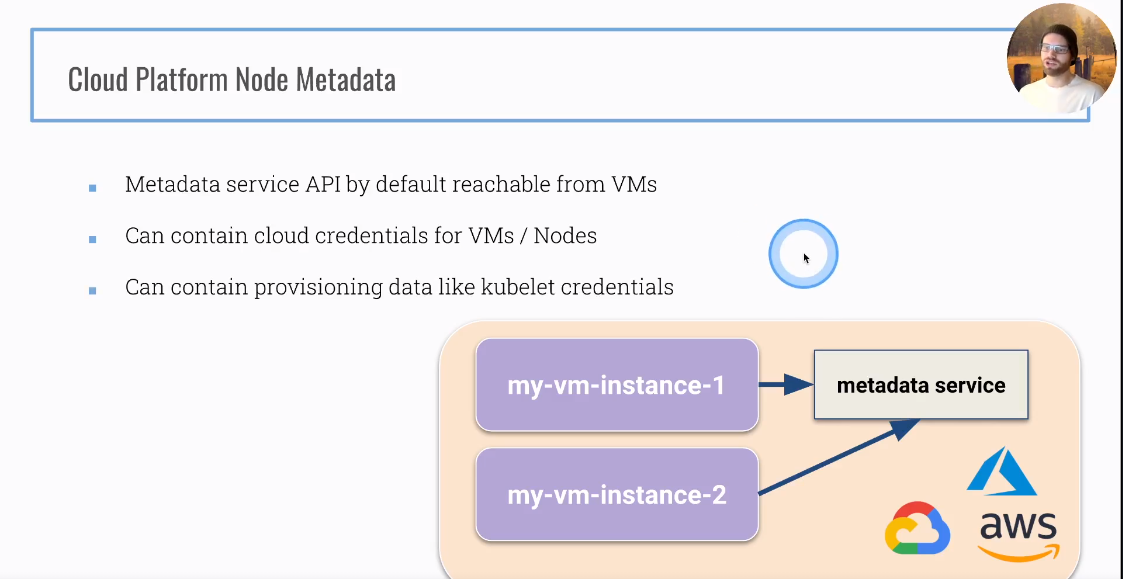Click the diagonal arrow from my-vm-instance-2
The height and width of the screenshot is (579, 1123).
[x=838, y=456]
